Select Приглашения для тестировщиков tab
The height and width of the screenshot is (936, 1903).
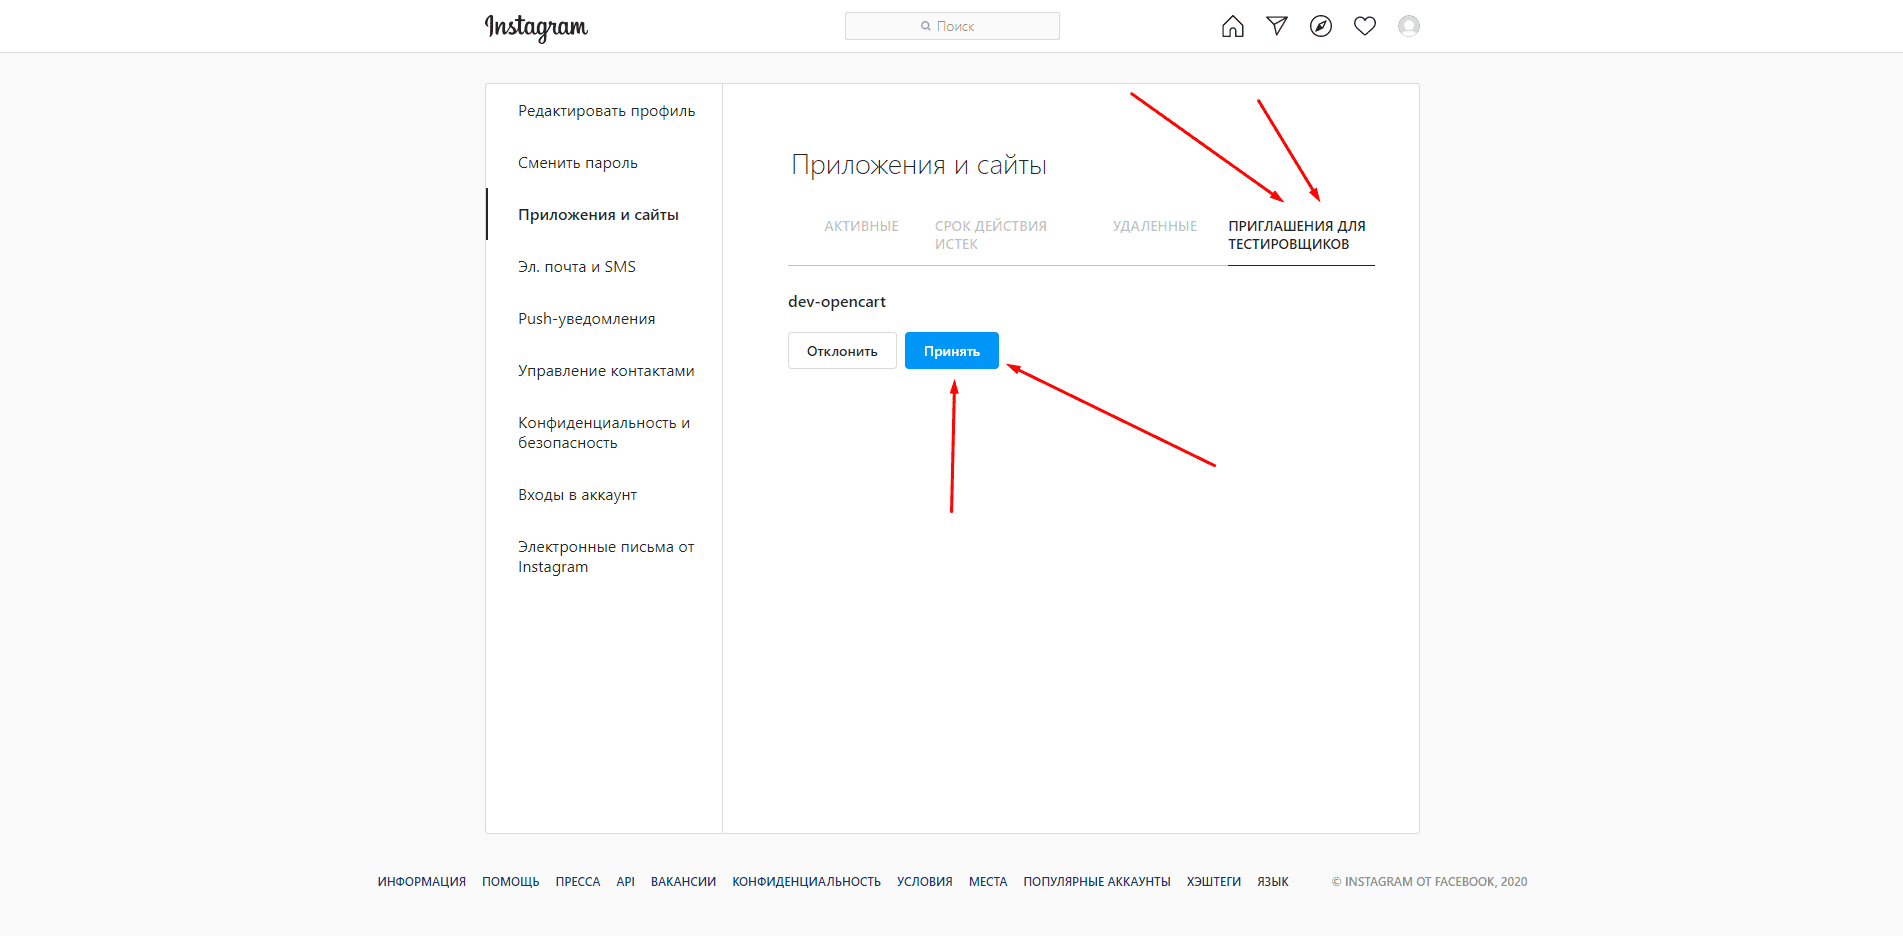pyautogui.click(x=1297, y=235)
